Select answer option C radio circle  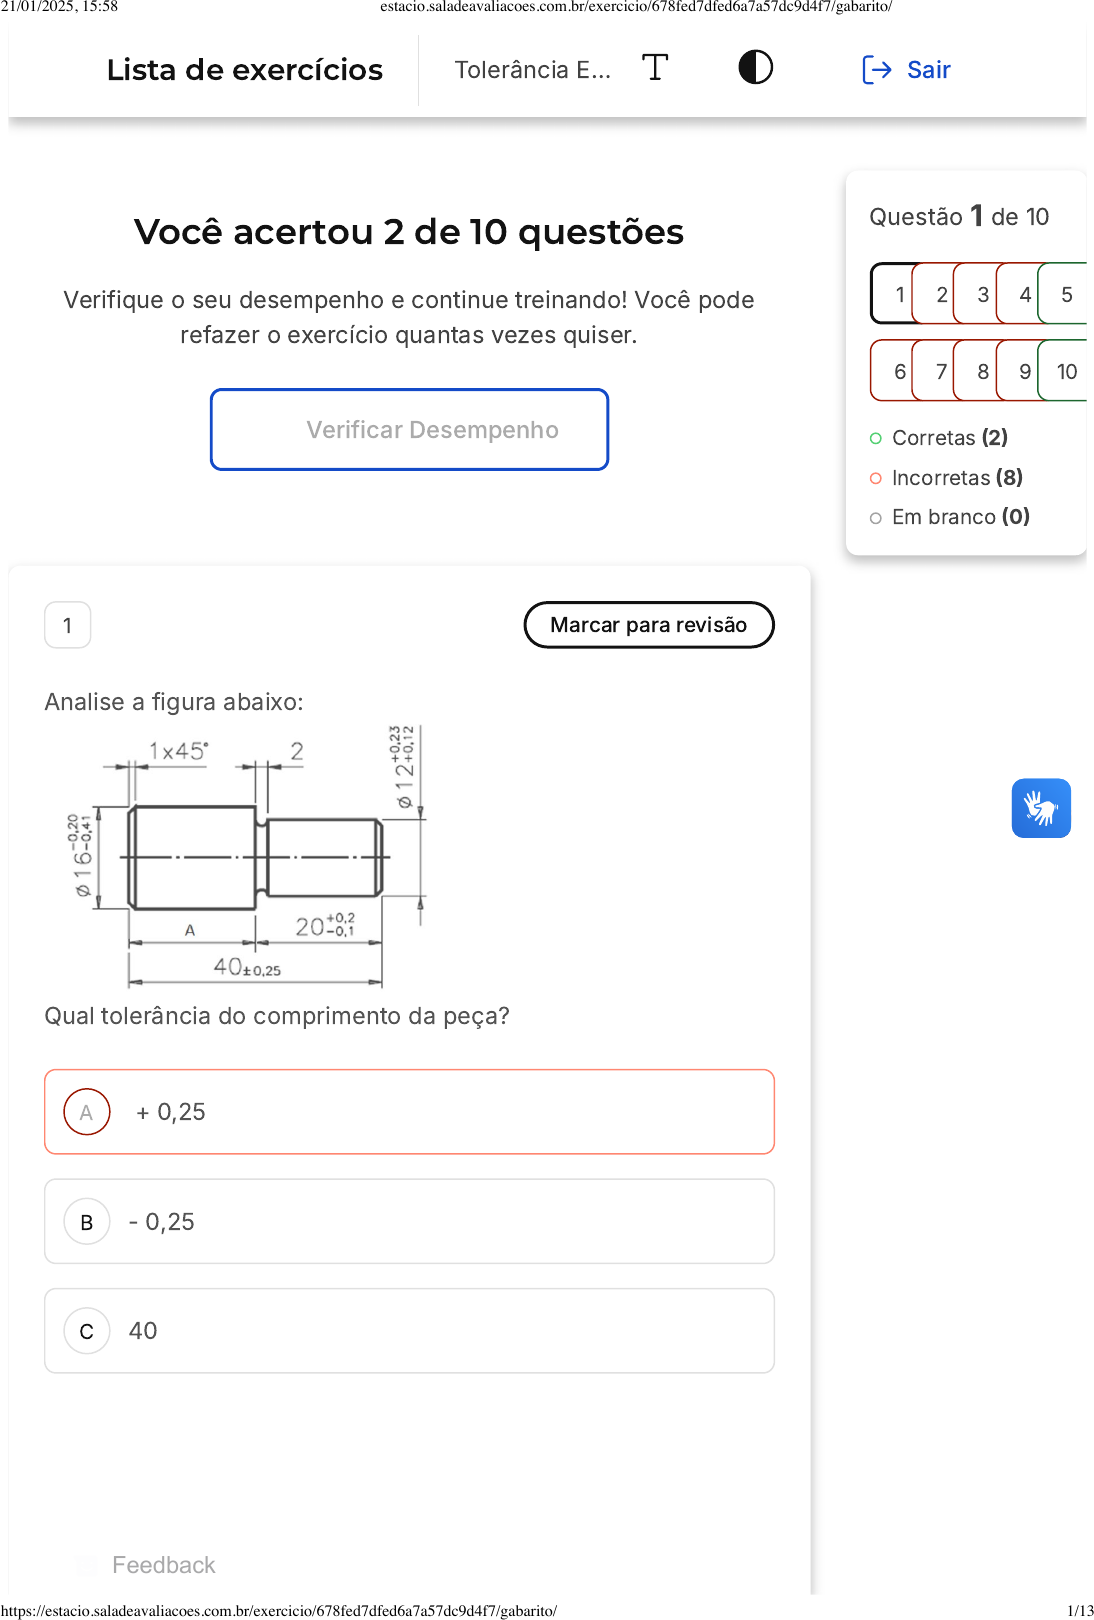pyautogui.click(x=87, y=1331)
